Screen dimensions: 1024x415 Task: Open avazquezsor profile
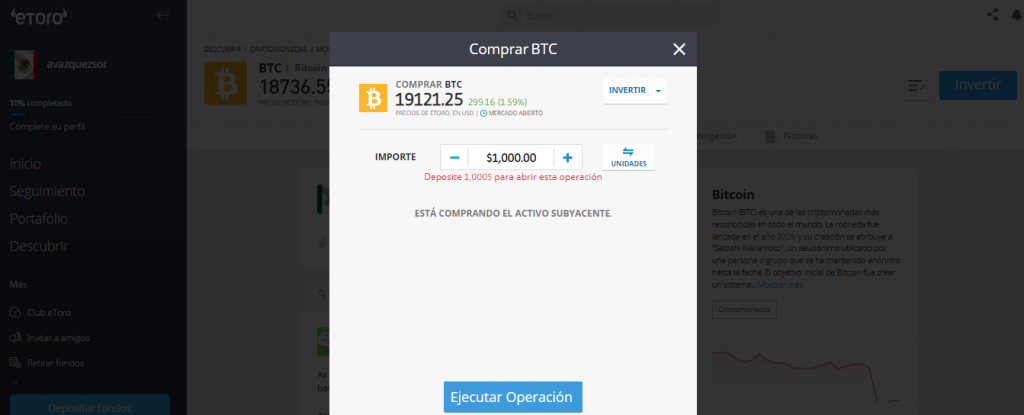pyautogui.click(x=77, y=64)
